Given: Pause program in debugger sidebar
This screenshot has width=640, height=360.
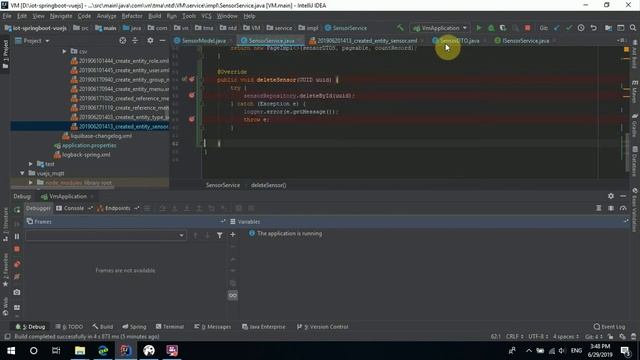Looking at the screenshot, I should 17,236.
